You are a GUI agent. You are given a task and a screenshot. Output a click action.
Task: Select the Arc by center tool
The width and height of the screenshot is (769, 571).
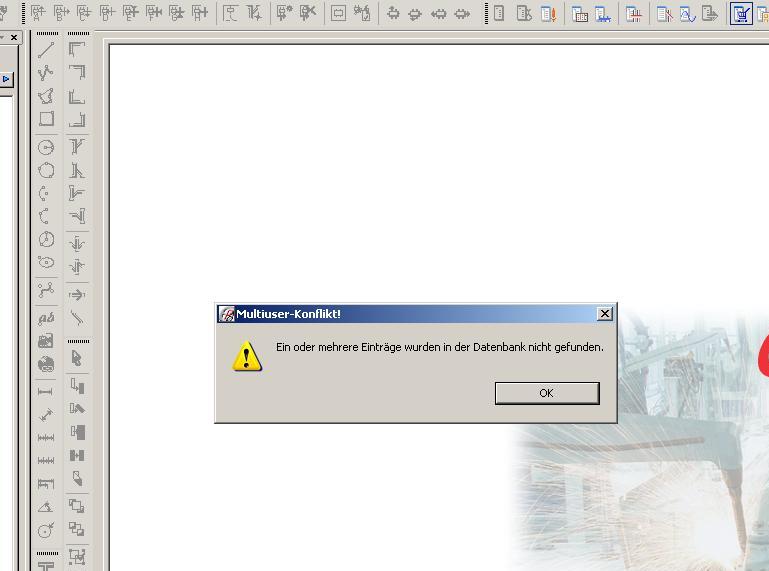tap(46, 193)
